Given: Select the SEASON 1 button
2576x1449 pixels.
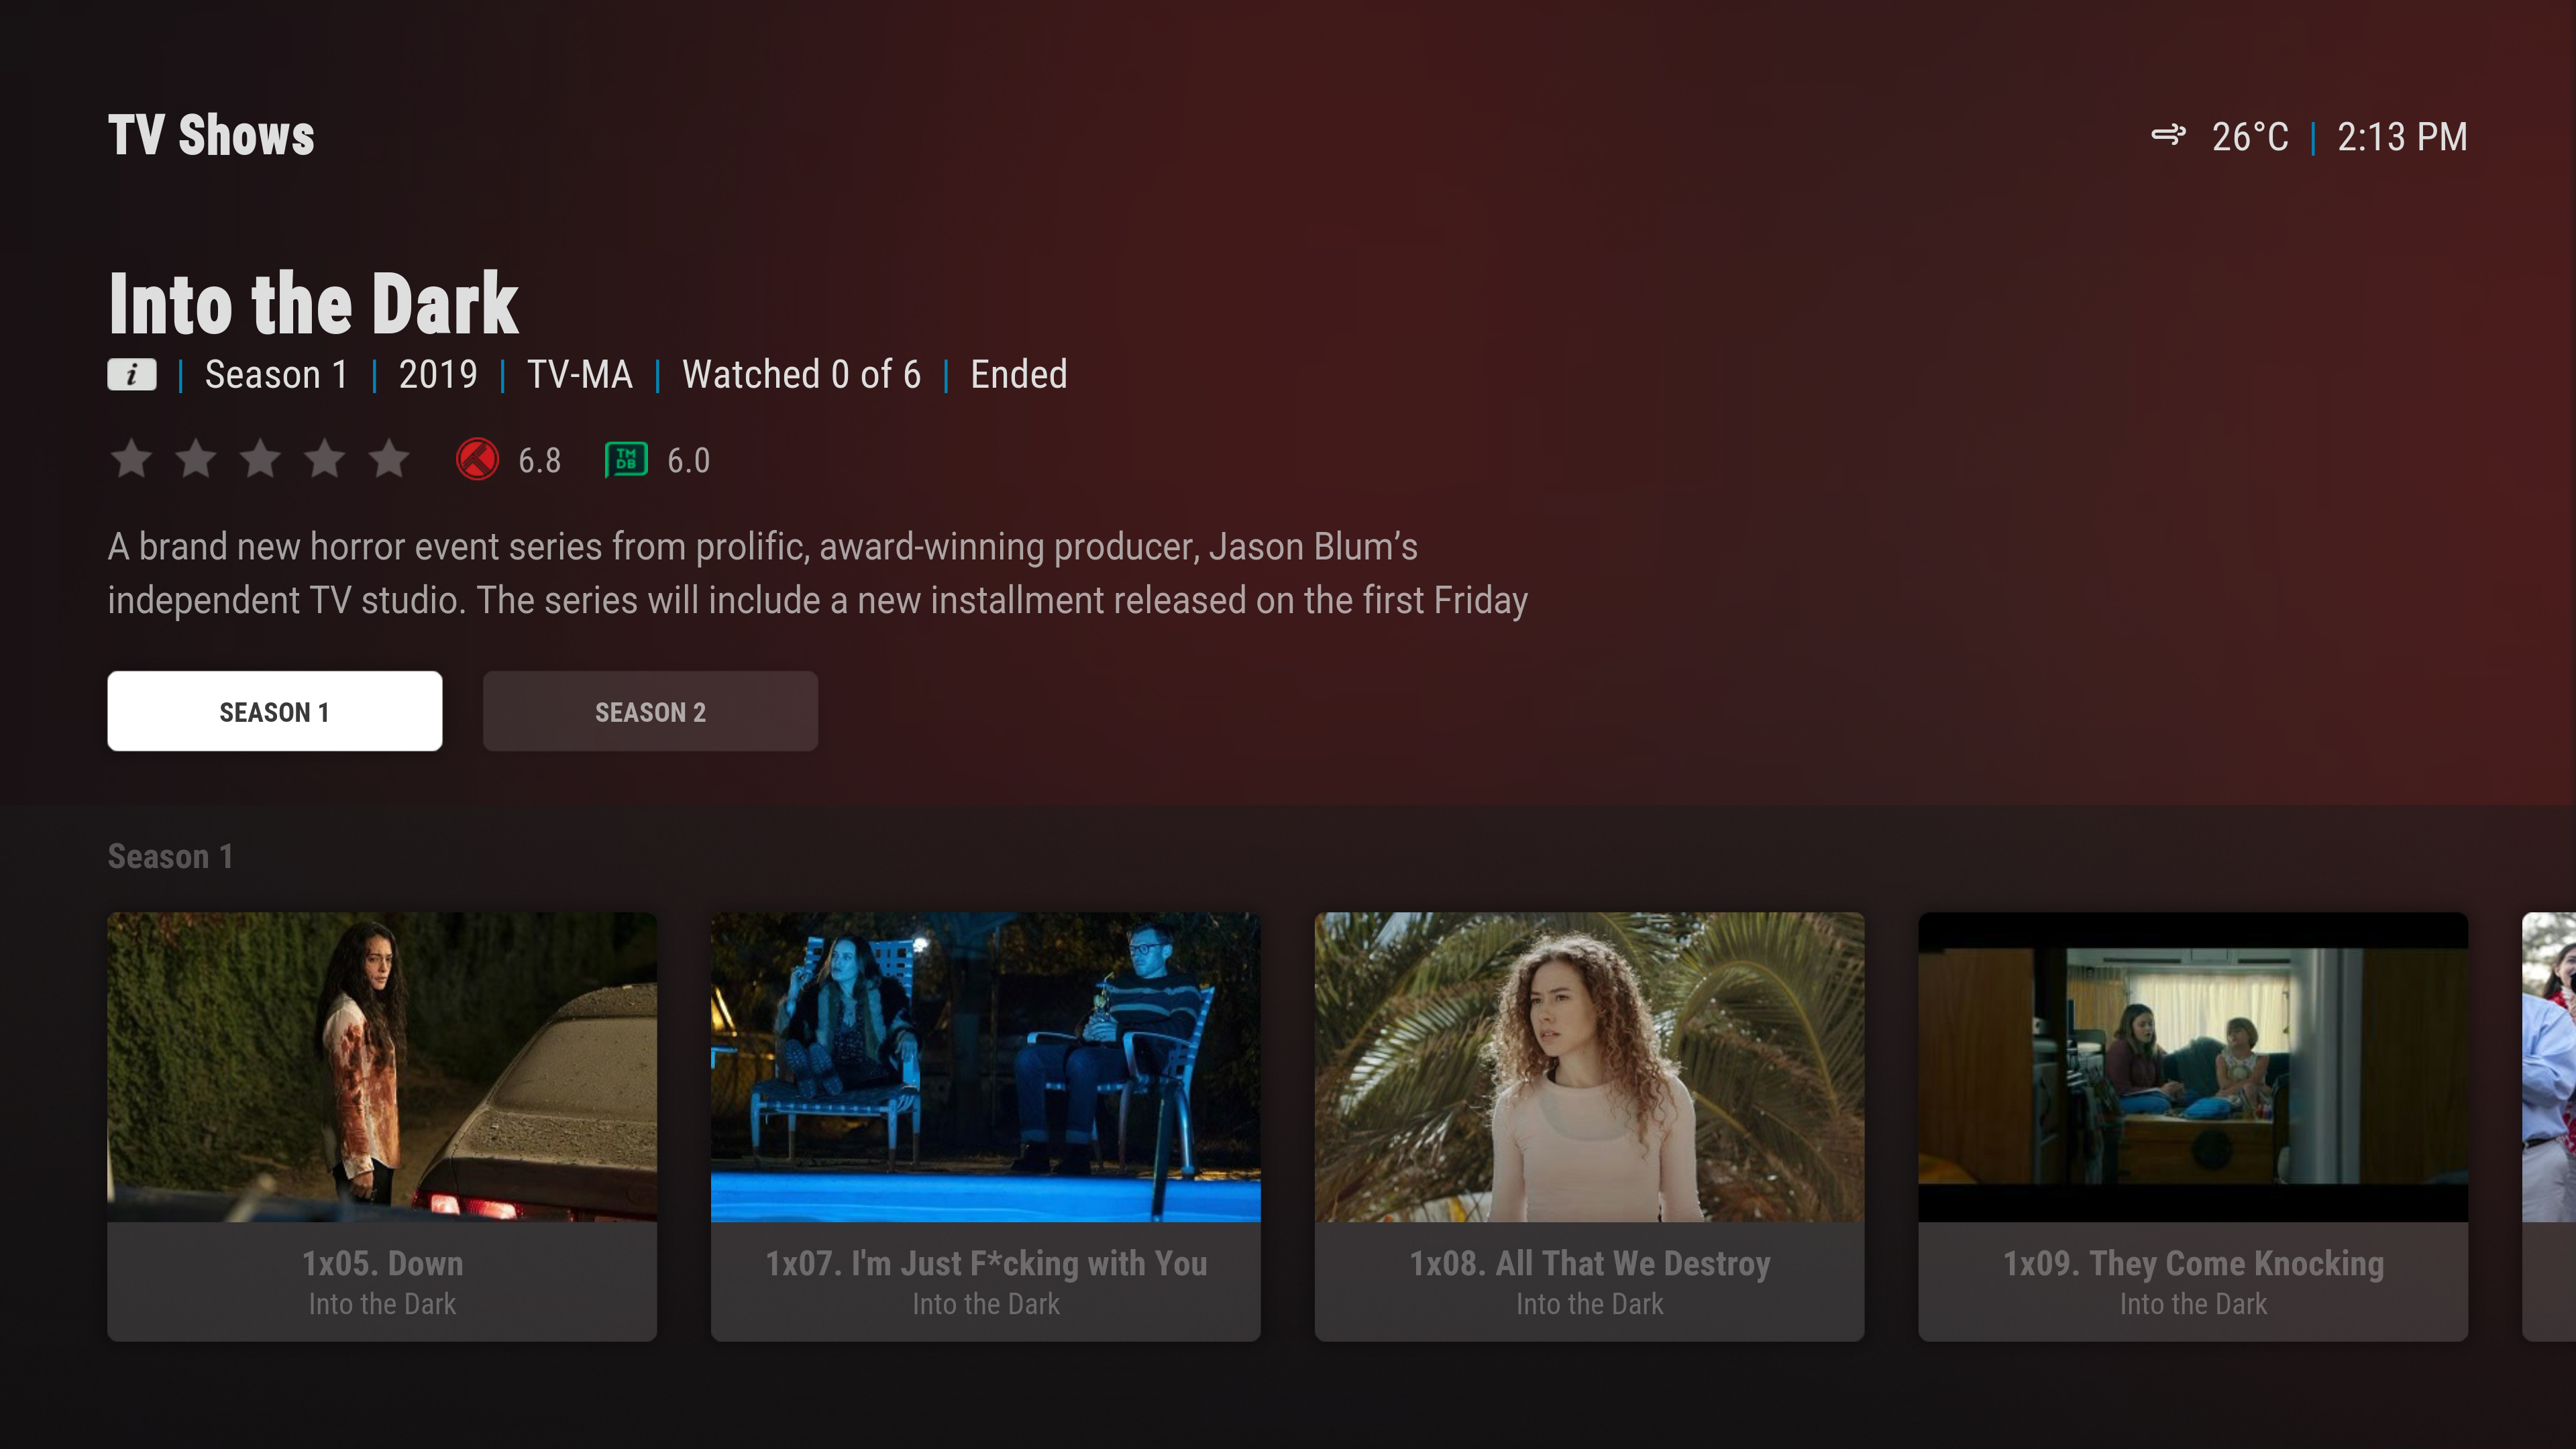Looking at the screenshot, I should tap(275, 711).
